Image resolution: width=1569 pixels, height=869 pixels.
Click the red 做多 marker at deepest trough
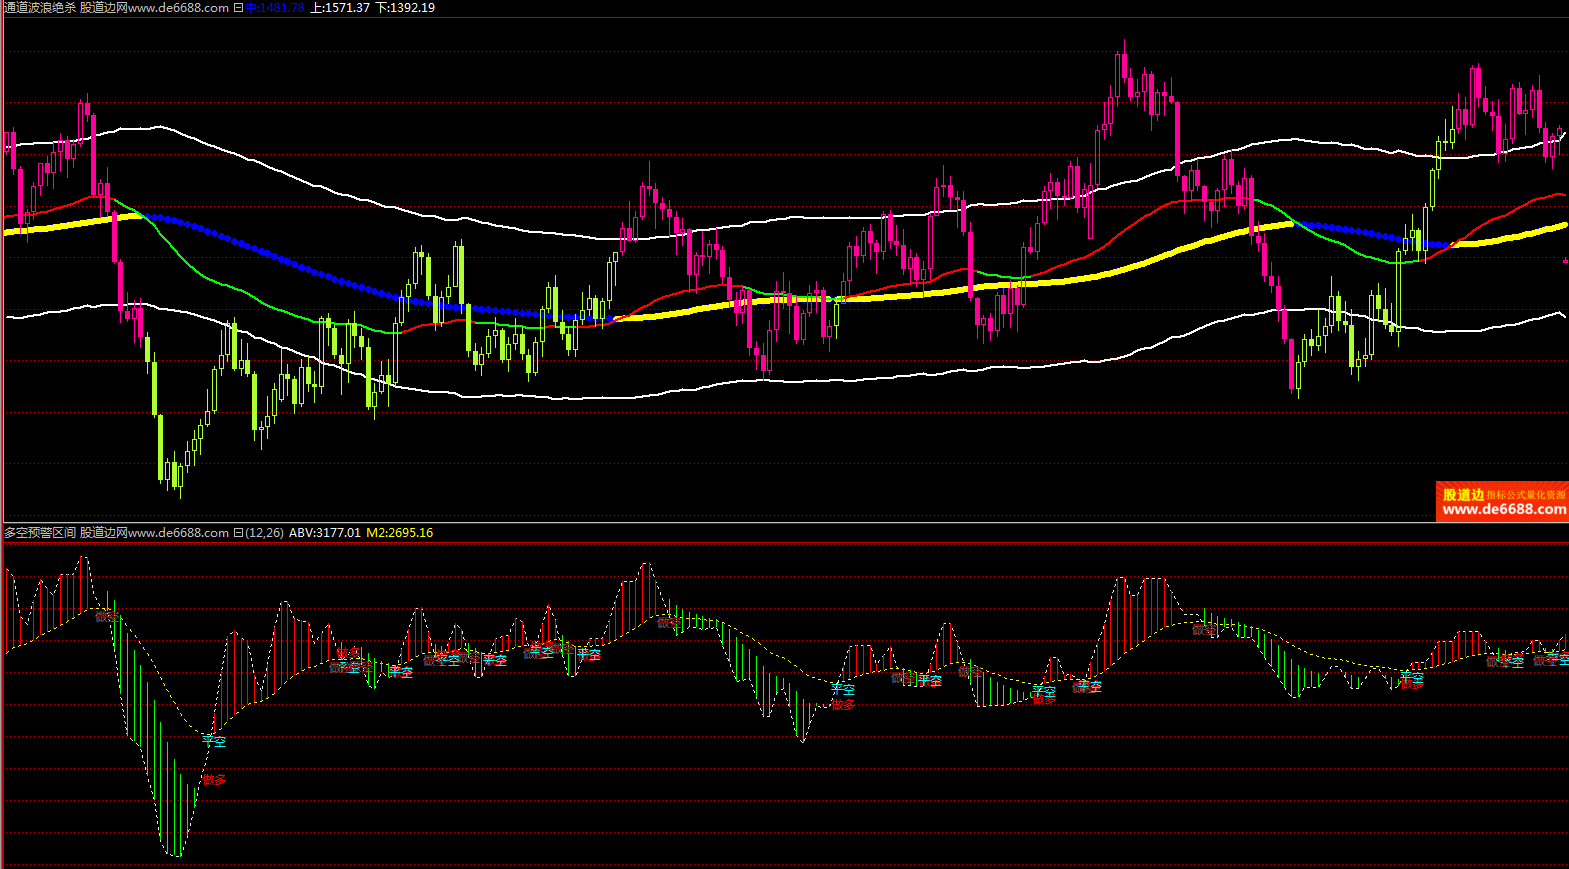click(x=214, y=780)
